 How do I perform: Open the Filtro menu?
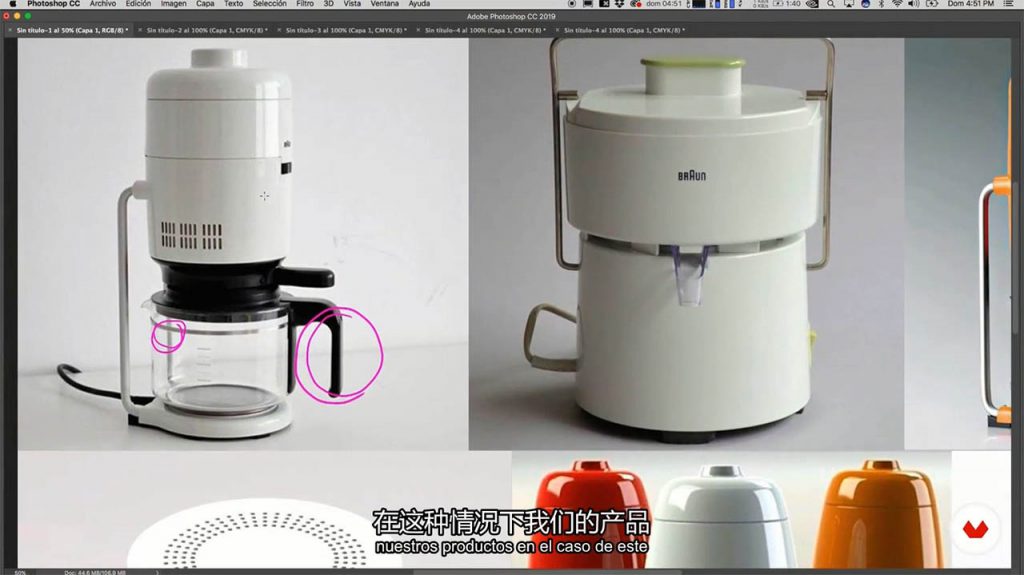[305, 4]
